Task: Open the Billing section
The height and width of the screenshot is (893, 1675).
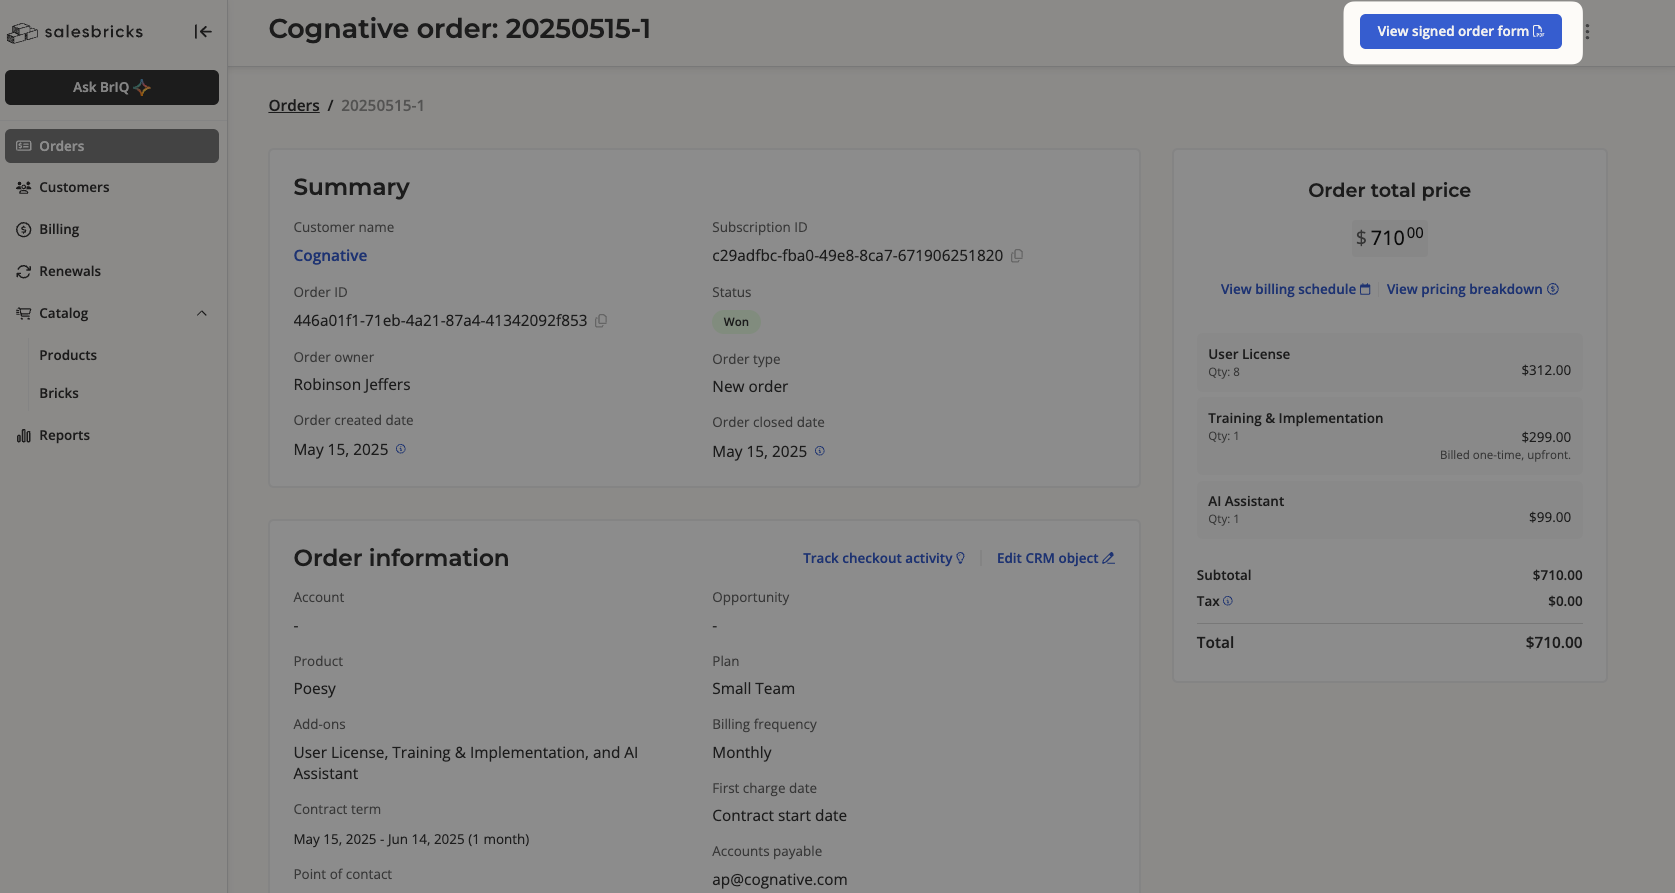Action: pos(59,229)
